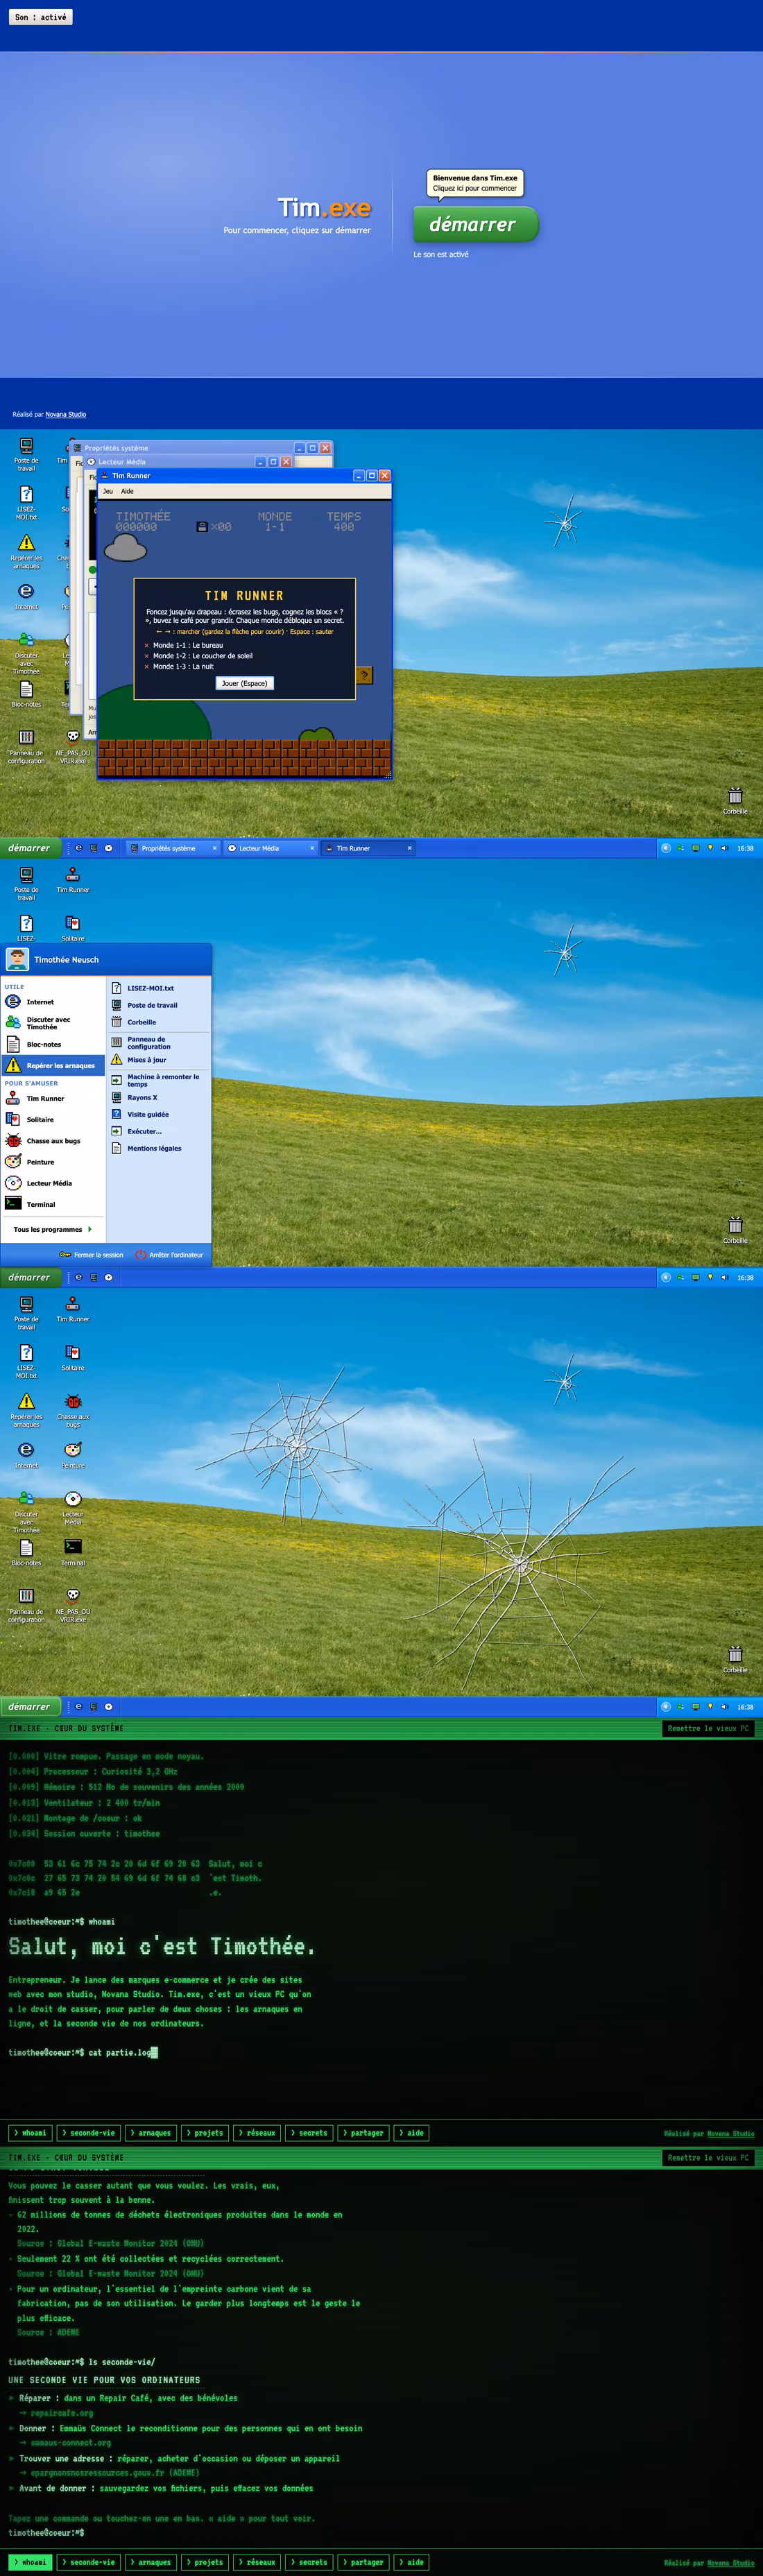Select 'Monde 1-1 : Le bureau' in Tim Runner
The image size is (763, 2576).
[x=188, y=645]
